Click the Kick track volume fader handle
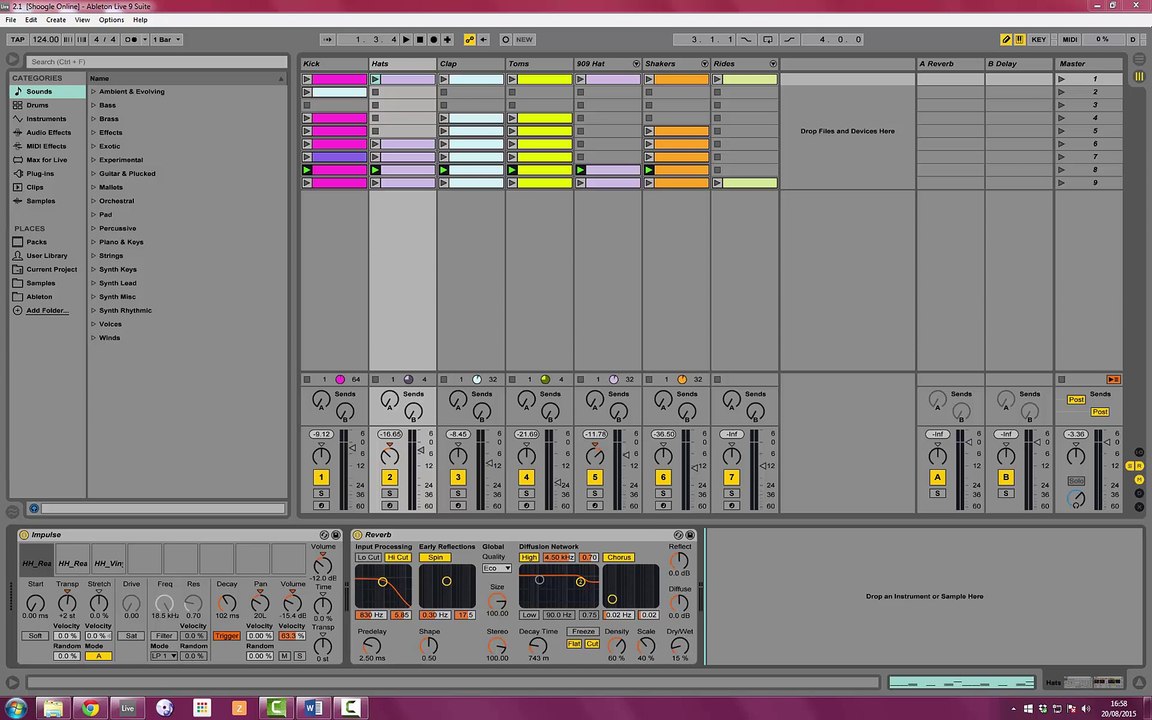This screenshot has width=1152, height=720. coord(353,447)
